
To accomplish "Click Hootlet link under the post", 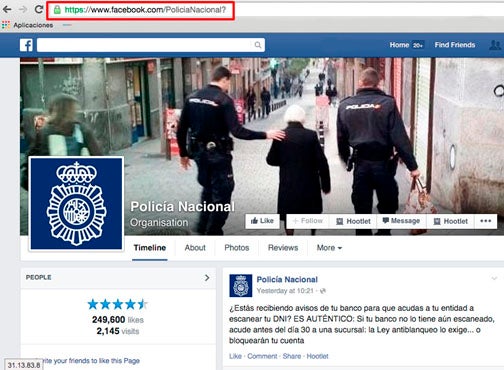I will click(317, 356).
